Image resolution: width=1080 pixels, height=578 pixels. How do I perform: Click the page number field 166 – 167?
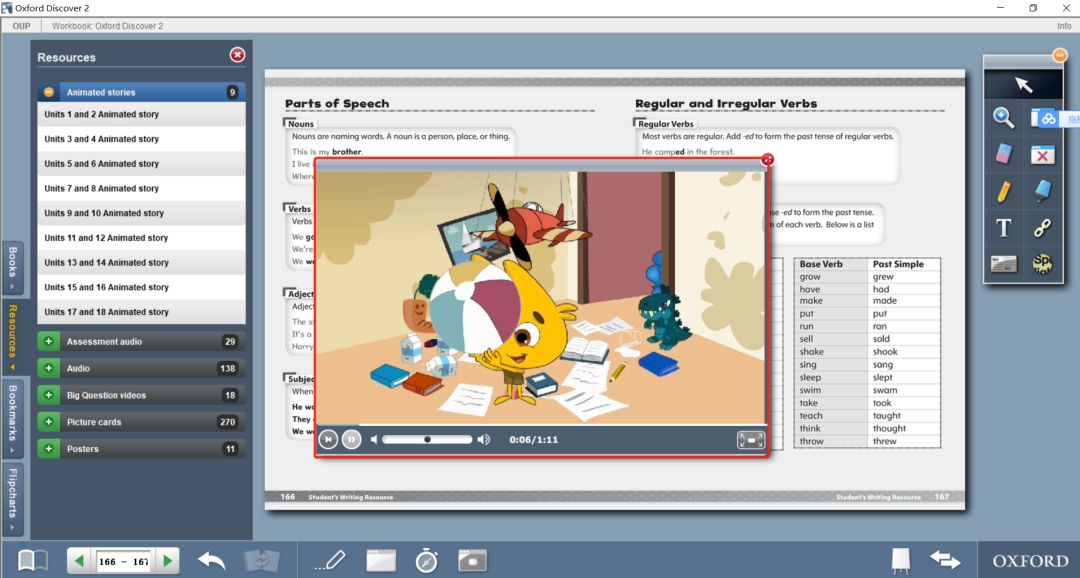123,561
